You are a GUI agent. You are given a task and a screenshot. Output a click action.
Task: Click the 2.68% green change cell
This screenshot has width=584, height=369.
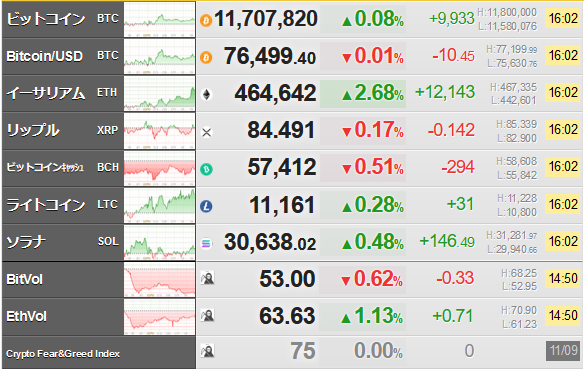click(x=363, y=93)
